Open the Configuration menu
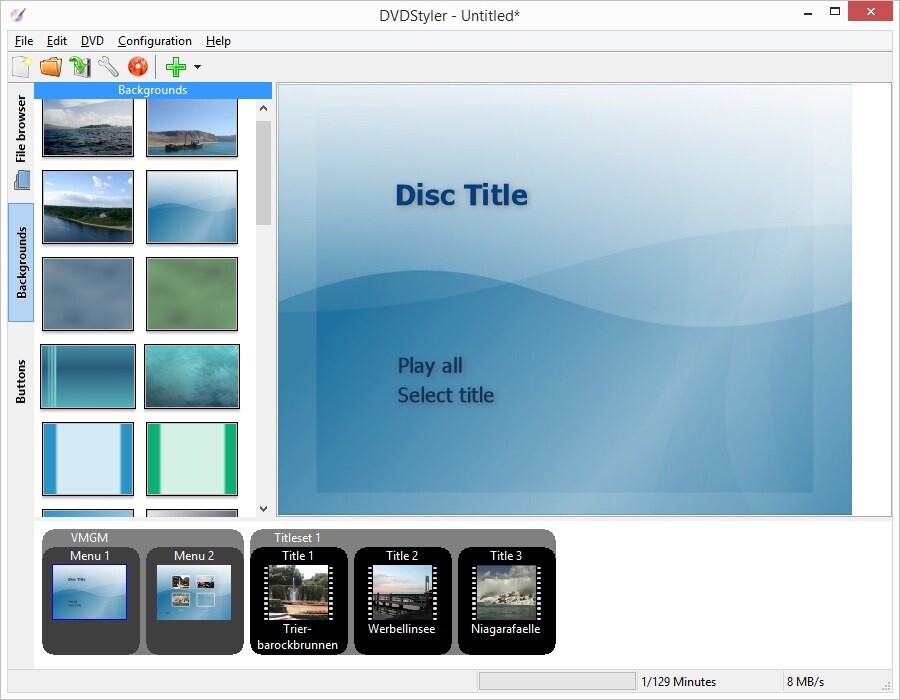 154,41
